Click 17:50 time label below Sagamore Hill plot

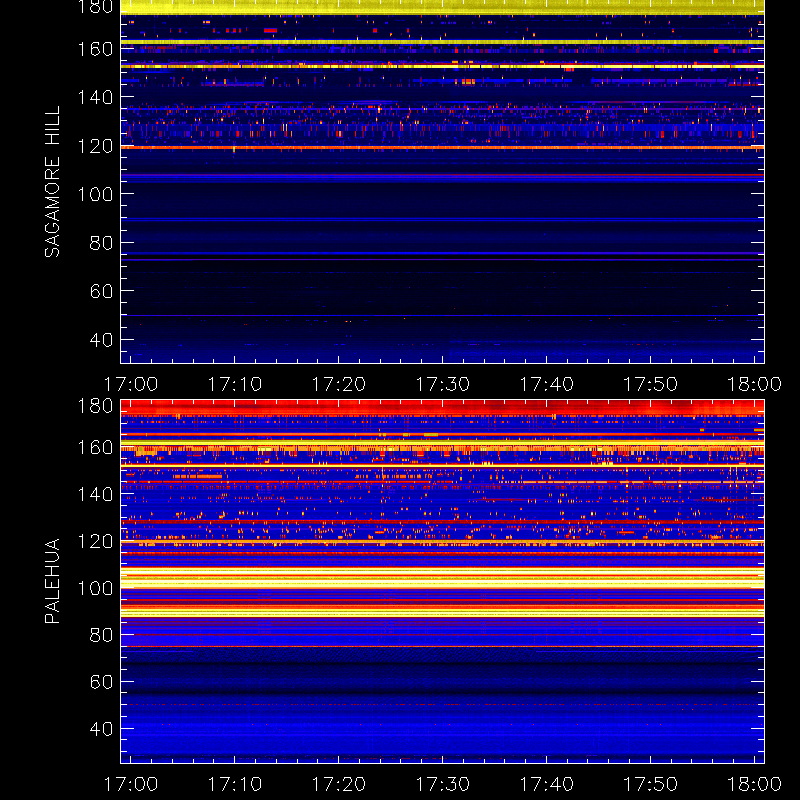tap(651, 384)
